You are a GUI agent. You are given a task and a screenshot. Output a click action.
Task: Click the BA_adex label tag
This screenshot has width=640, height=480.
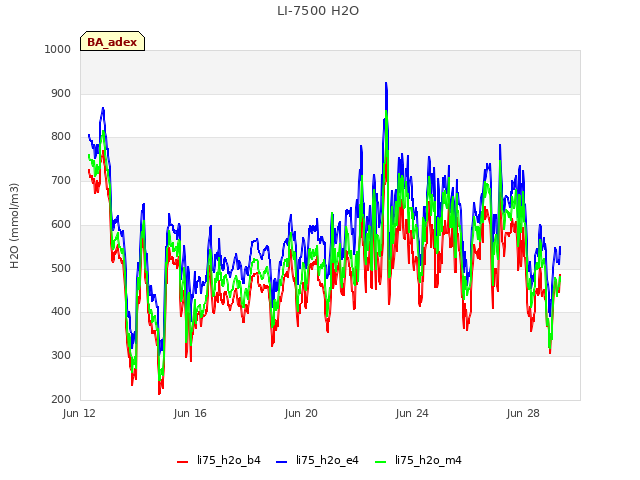(x=112, y=41)
